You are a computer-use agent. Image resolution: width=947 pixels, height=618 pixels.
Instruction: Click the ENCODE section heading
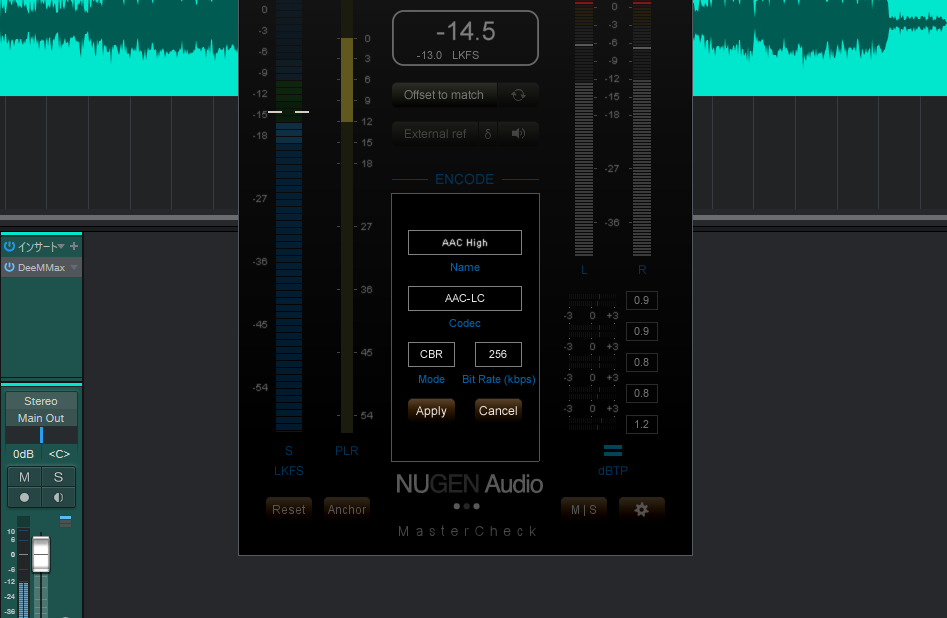[x=464, y=179]
